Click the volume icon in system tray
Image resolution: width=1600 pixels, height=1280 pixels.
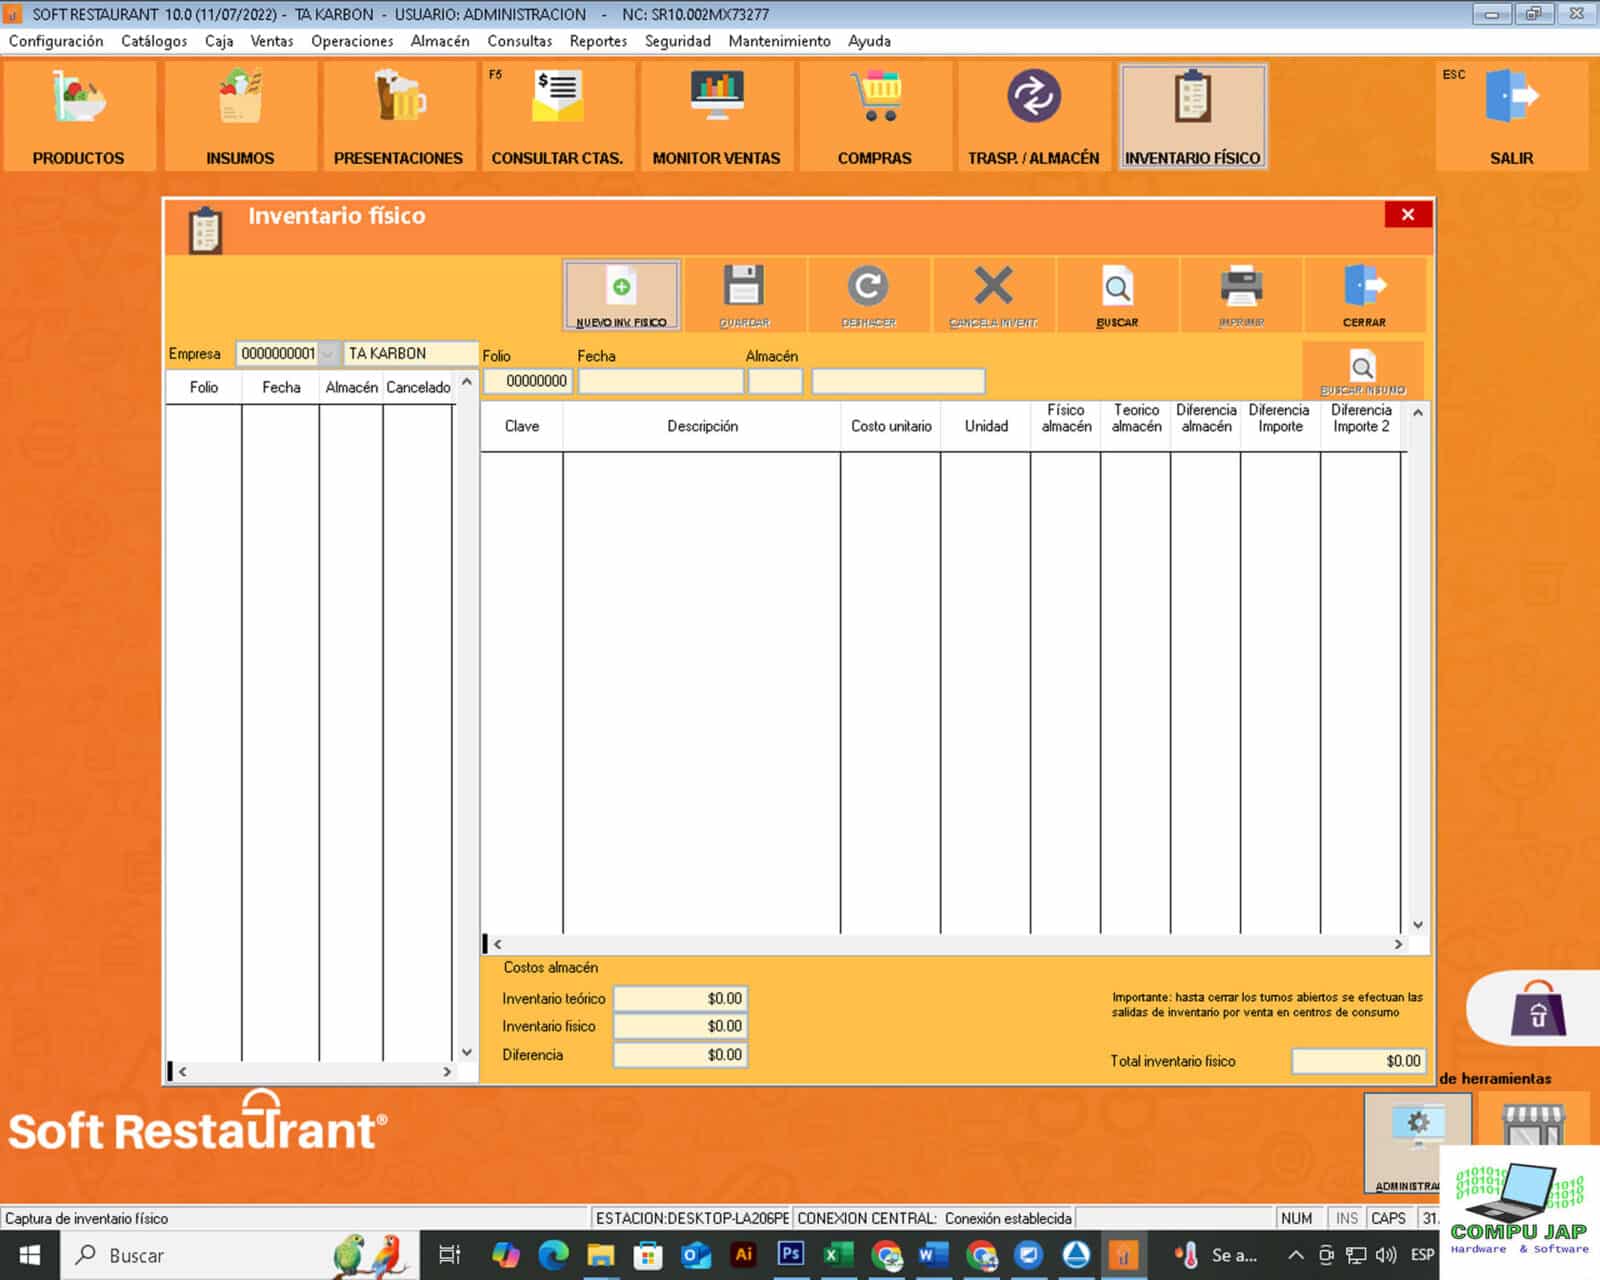1386,1255
